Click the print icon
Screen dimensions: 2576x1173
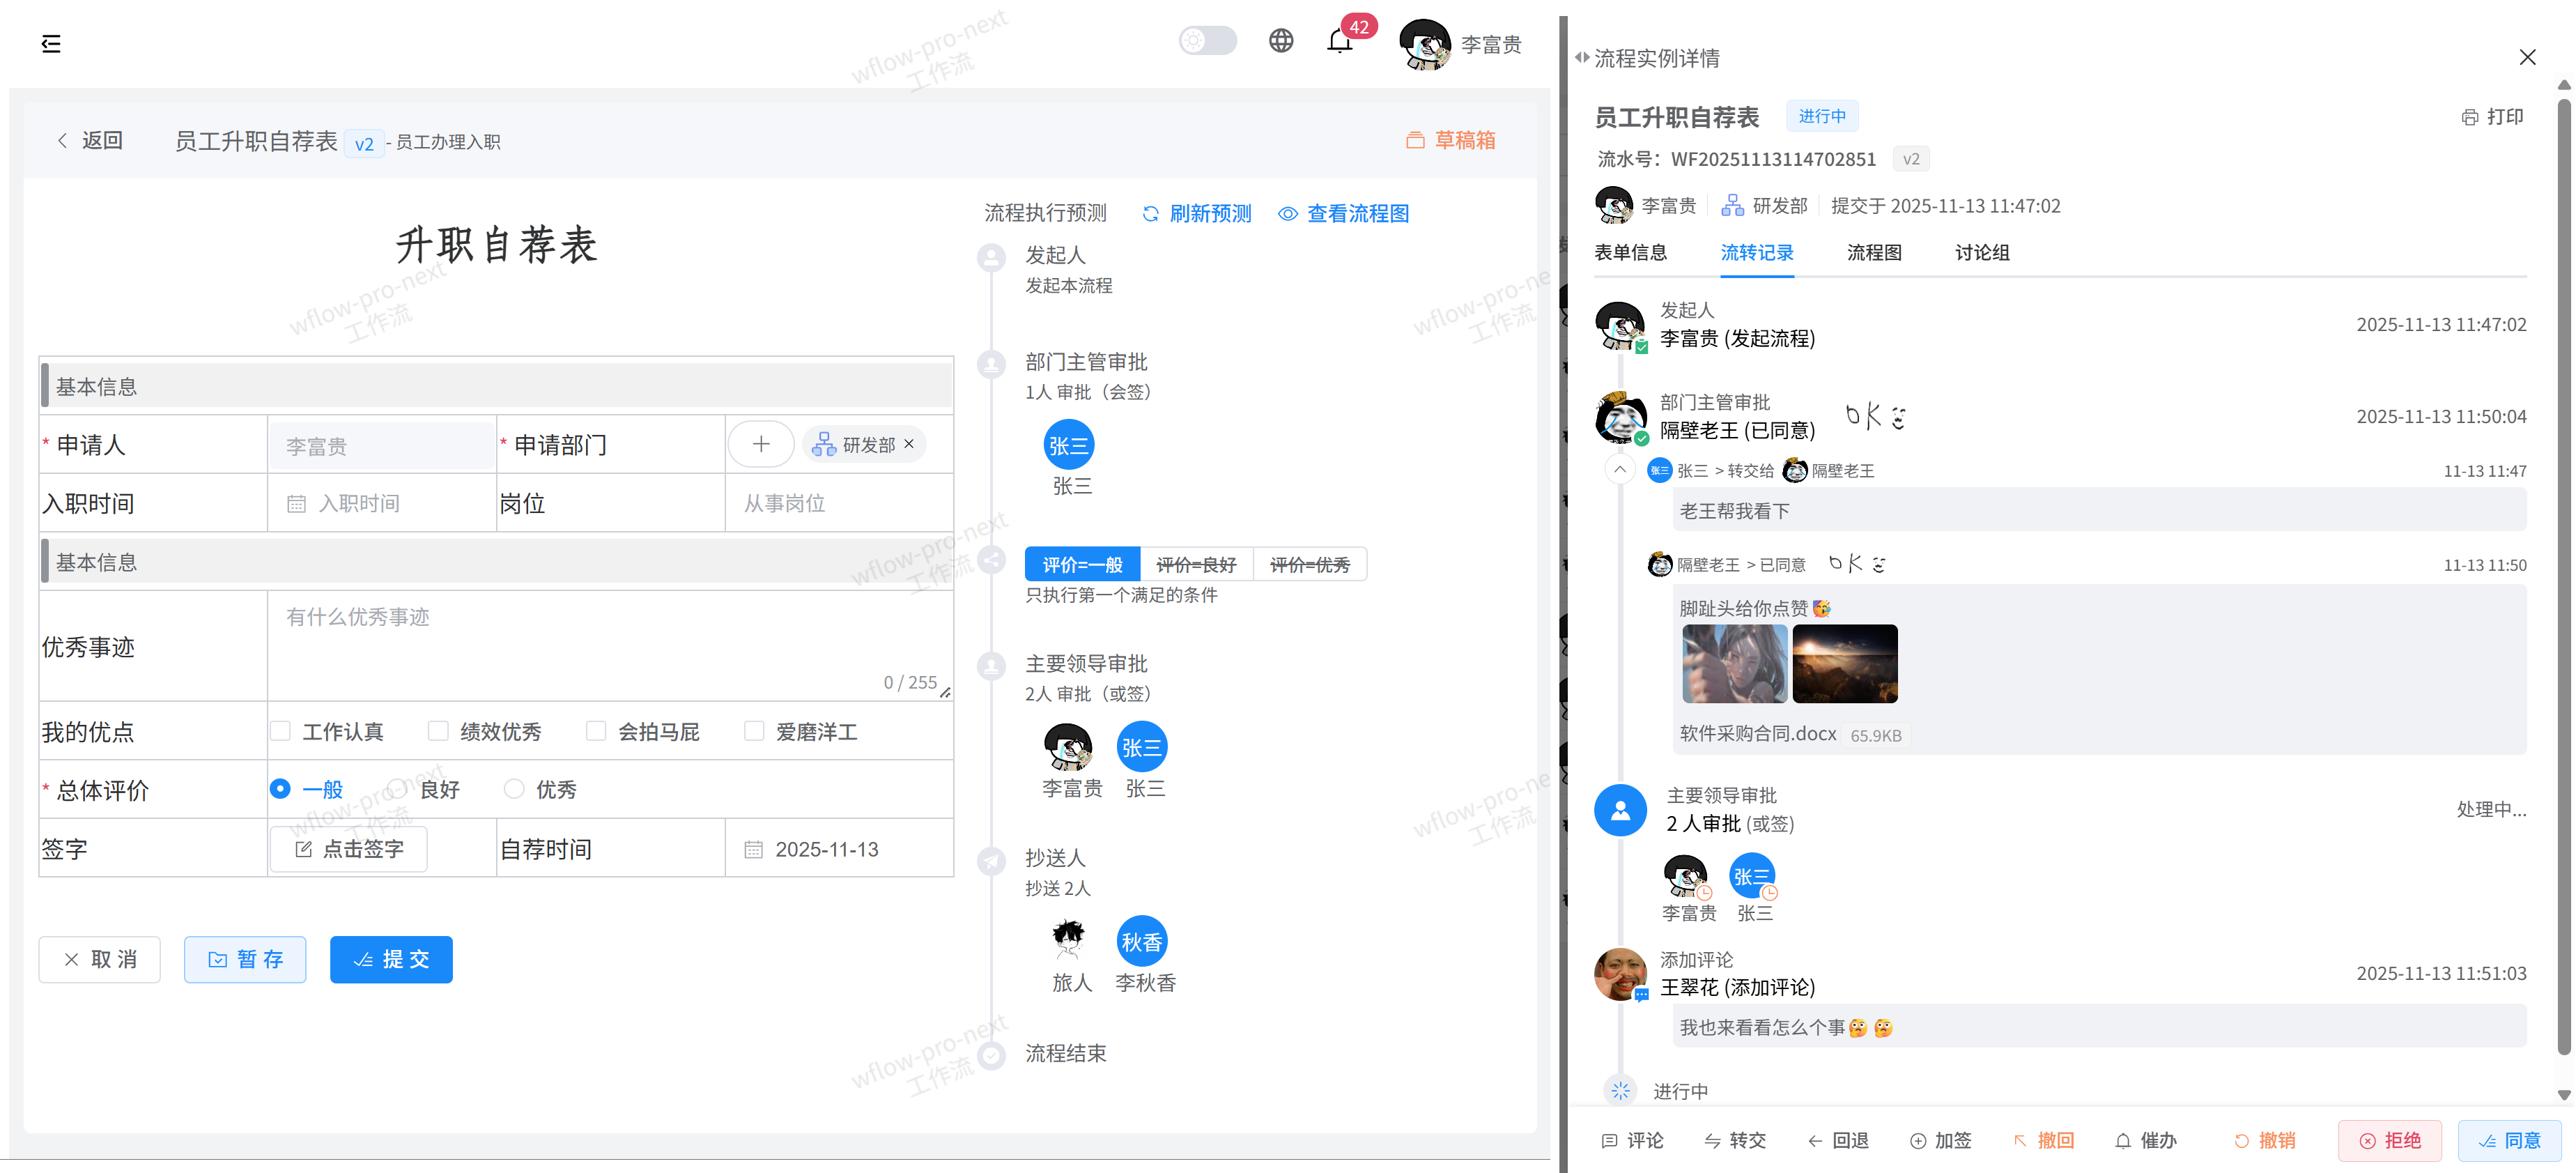point(2469,117)
